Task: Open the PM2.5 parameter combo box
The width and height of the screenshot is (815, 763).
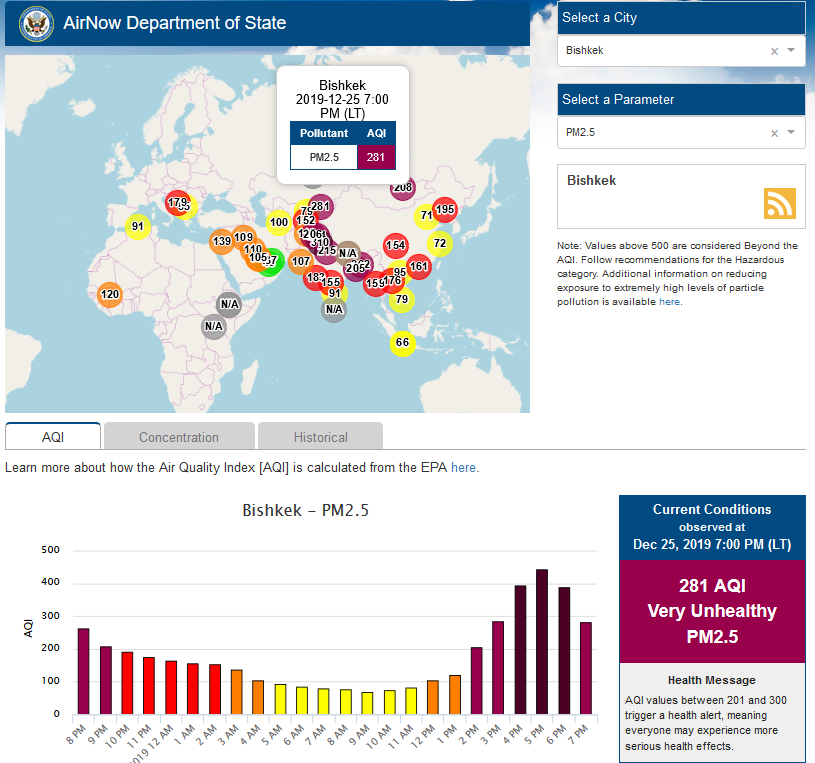Action: click(x=660, y=133)
